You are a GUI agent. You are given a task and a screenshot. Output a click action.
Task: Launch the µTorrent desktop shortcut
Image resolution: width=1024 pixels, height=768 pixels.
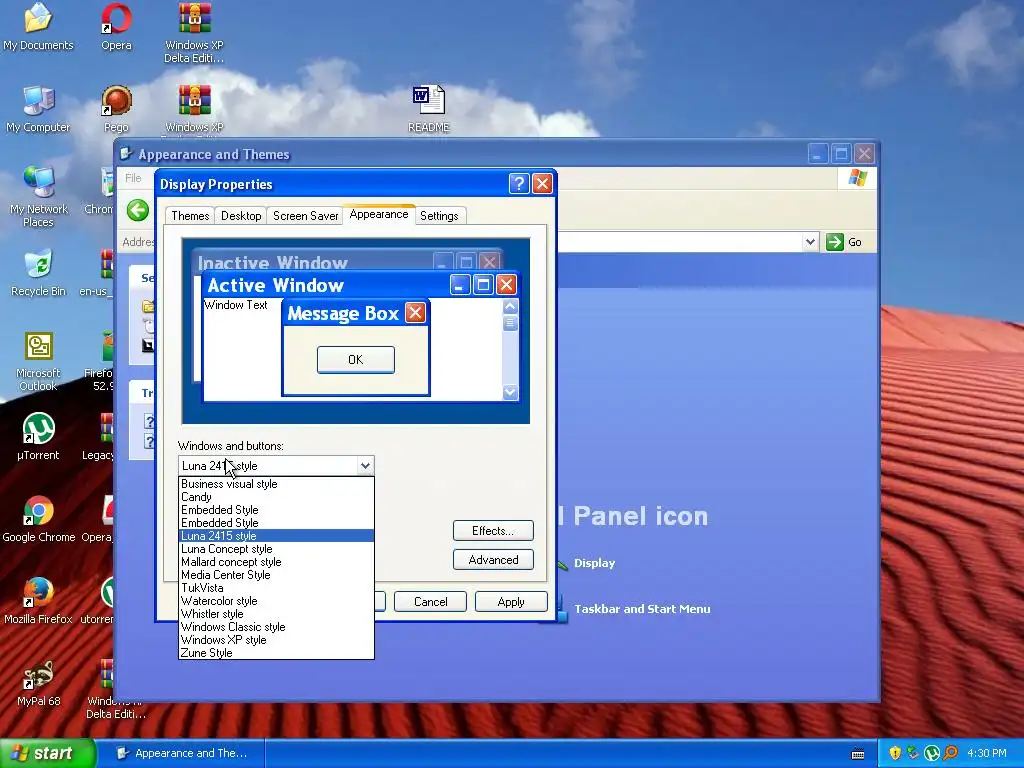[x=38, y=437]
